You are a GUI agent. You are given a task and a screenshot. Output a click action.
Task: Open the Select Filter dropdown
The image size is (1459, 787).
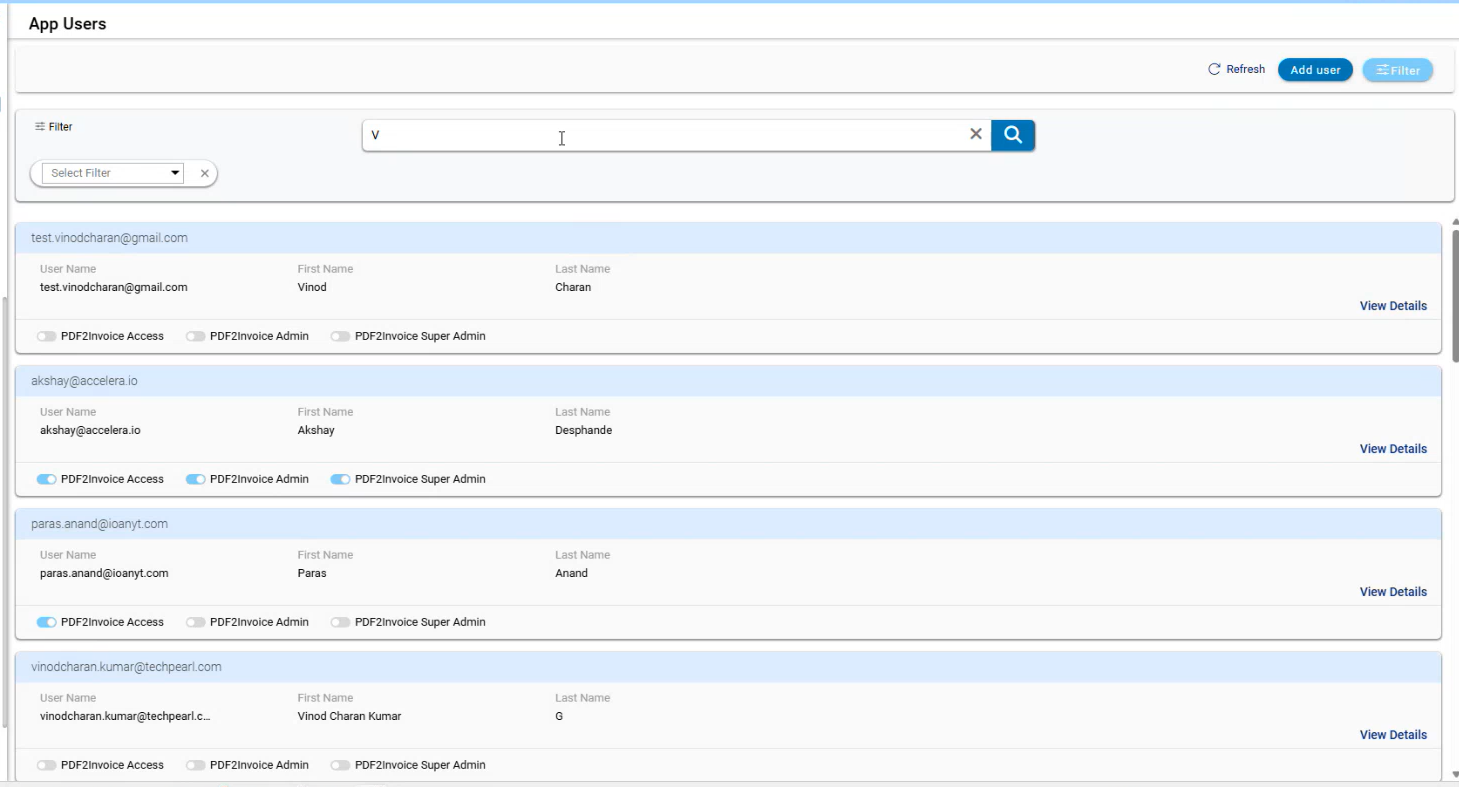pos(117,173)
